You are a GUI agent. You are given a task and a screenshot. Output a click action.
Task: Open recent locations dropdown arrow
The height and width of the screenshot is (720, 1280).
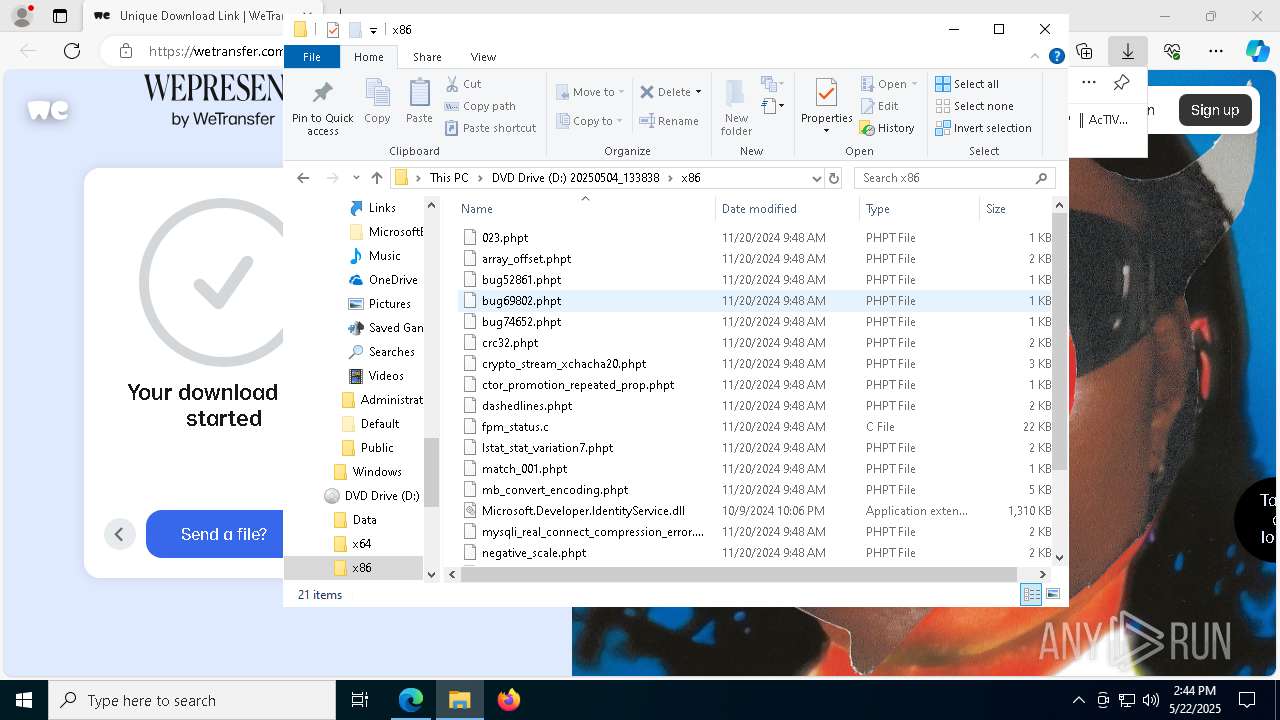[x=356, y=178]
